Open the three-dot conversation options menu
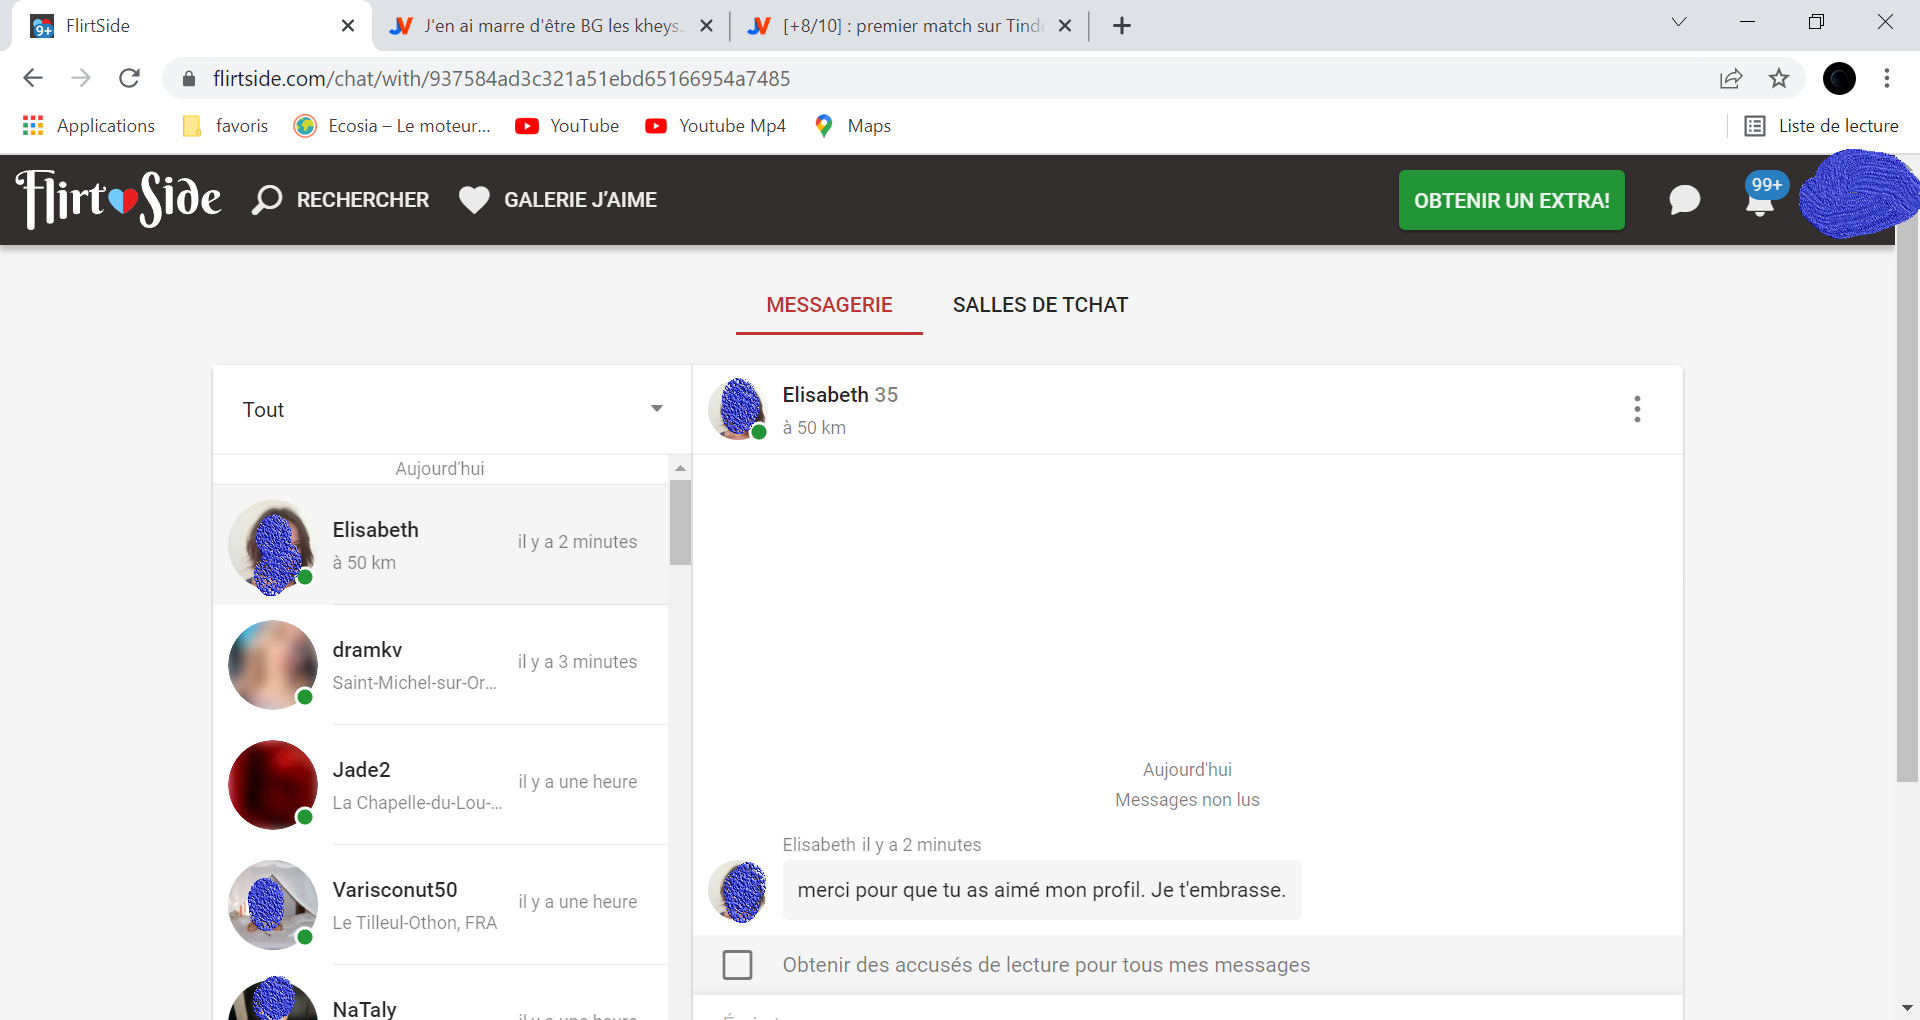The height and width of the screenshot is (1020, 1920). tap(1637, 409)
